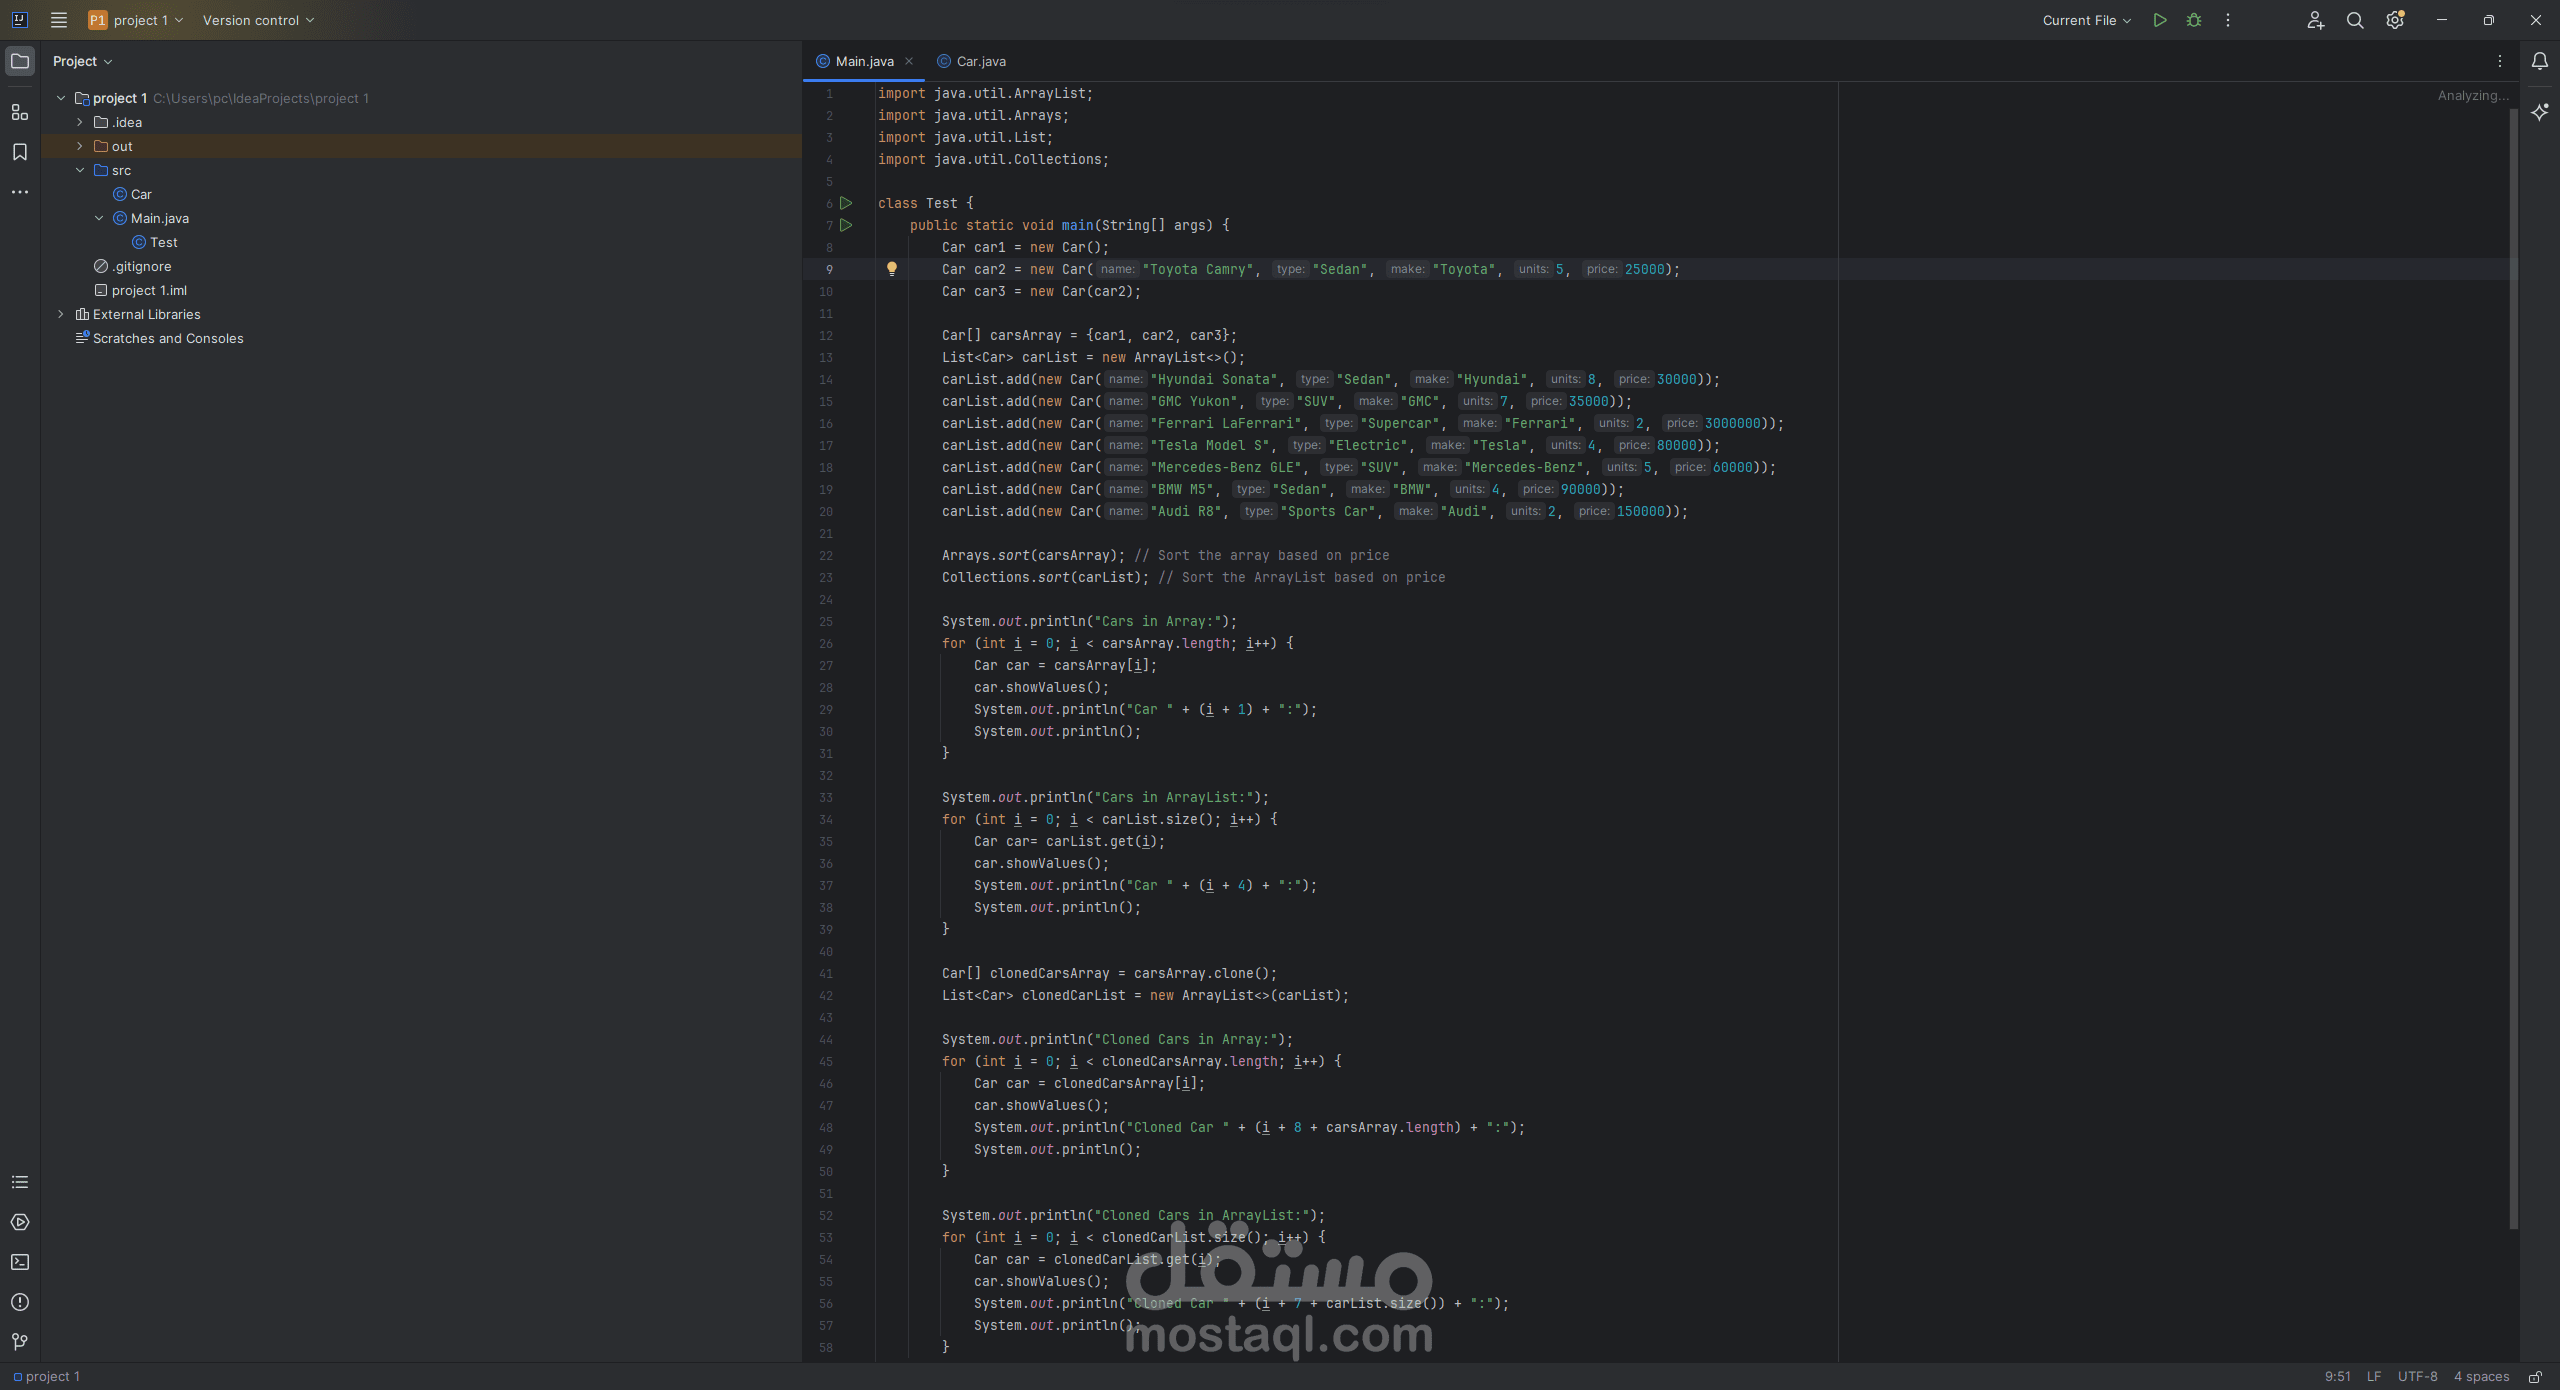This screenshot has height=1390, width=2560.
Task: Open more run actions menu
Action: pos(2228,20)
